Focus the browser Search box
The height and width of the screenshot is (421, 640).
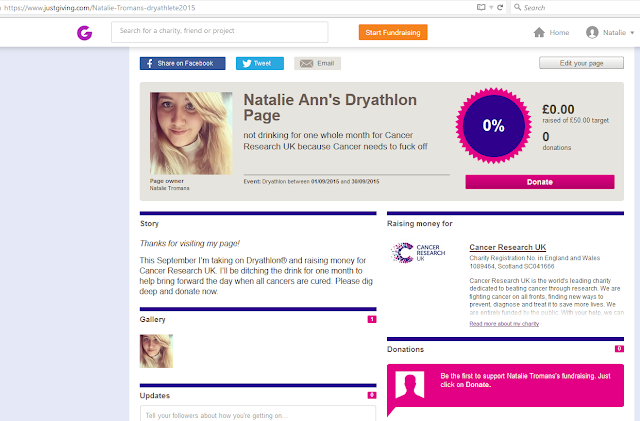(x=578, y=7)
